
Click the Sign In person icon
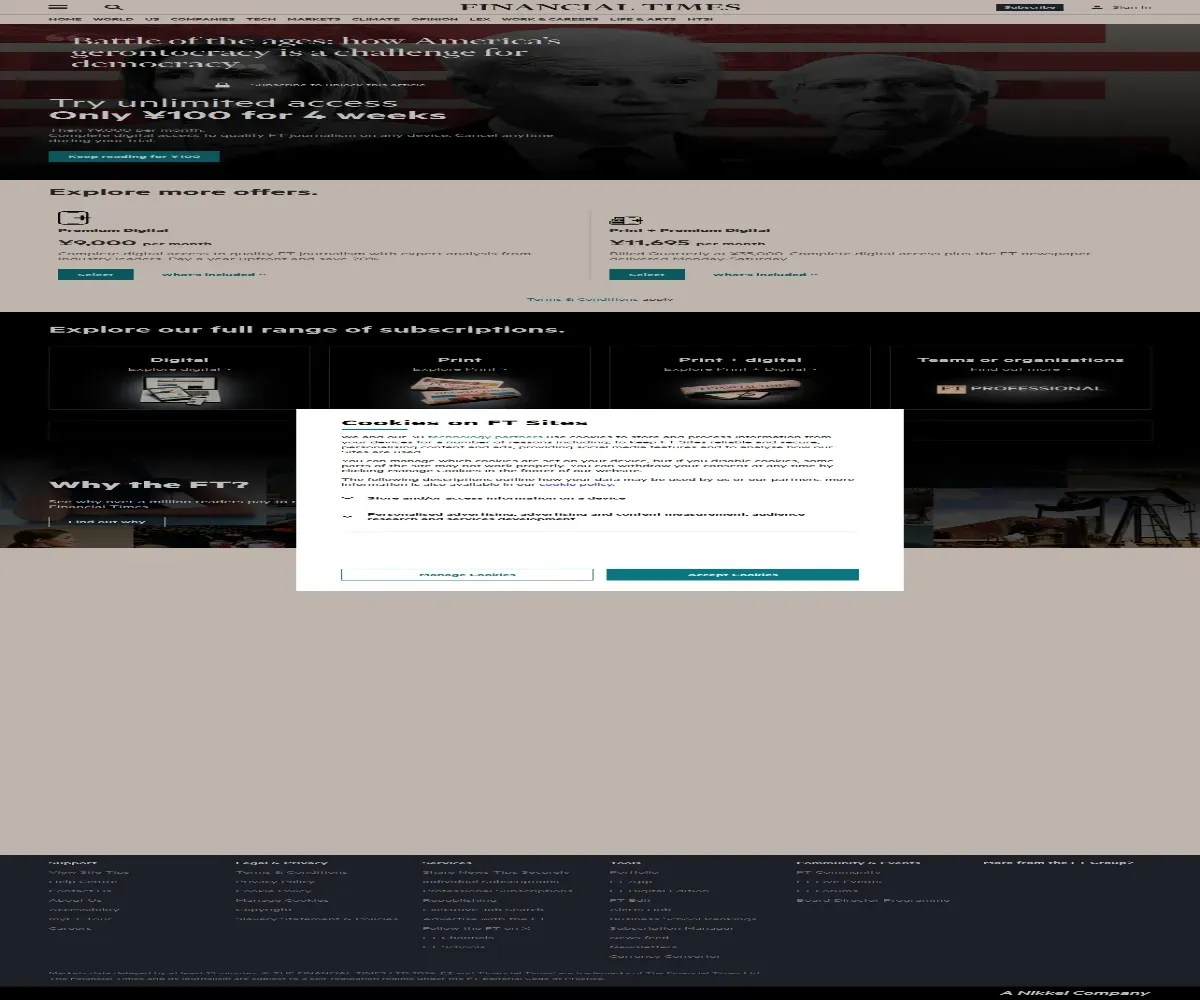tap(1097, 7)
